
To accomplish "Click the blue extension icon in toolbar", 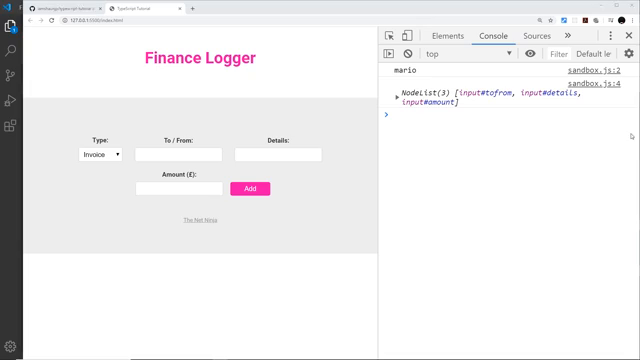I will (564, 20).
